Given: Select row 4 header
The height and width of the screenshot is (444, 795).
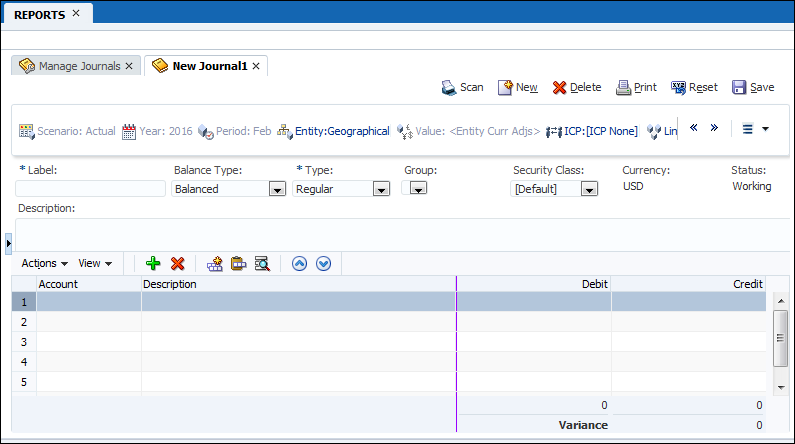Looking at the screenshot, I should pyautogui.click(x=24, y=362).
